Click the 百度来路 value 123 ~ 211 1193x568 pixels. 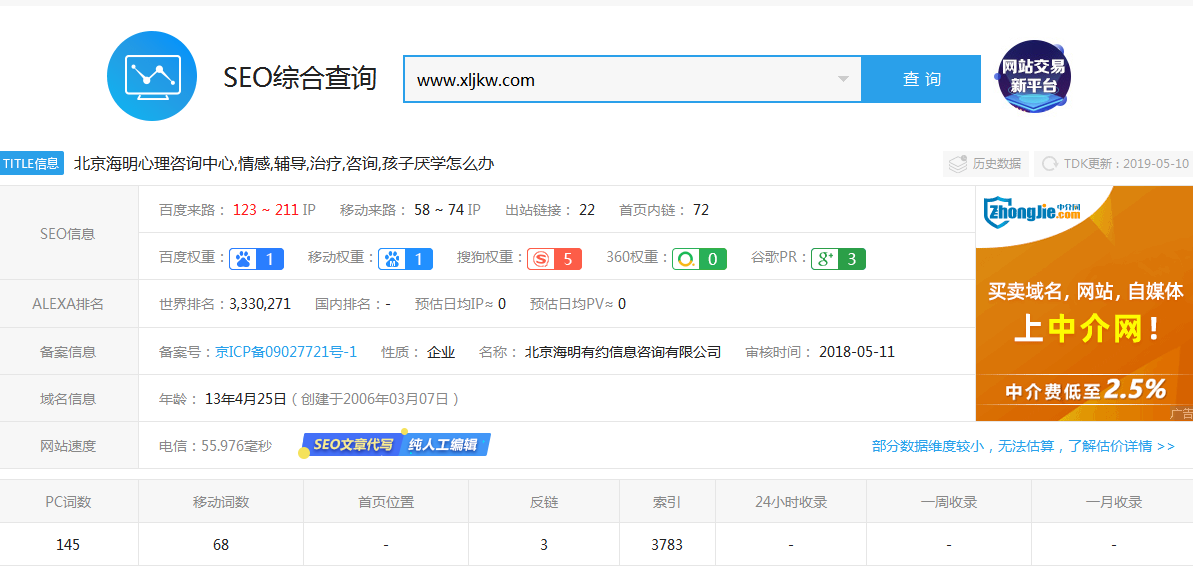coord(265,210)
